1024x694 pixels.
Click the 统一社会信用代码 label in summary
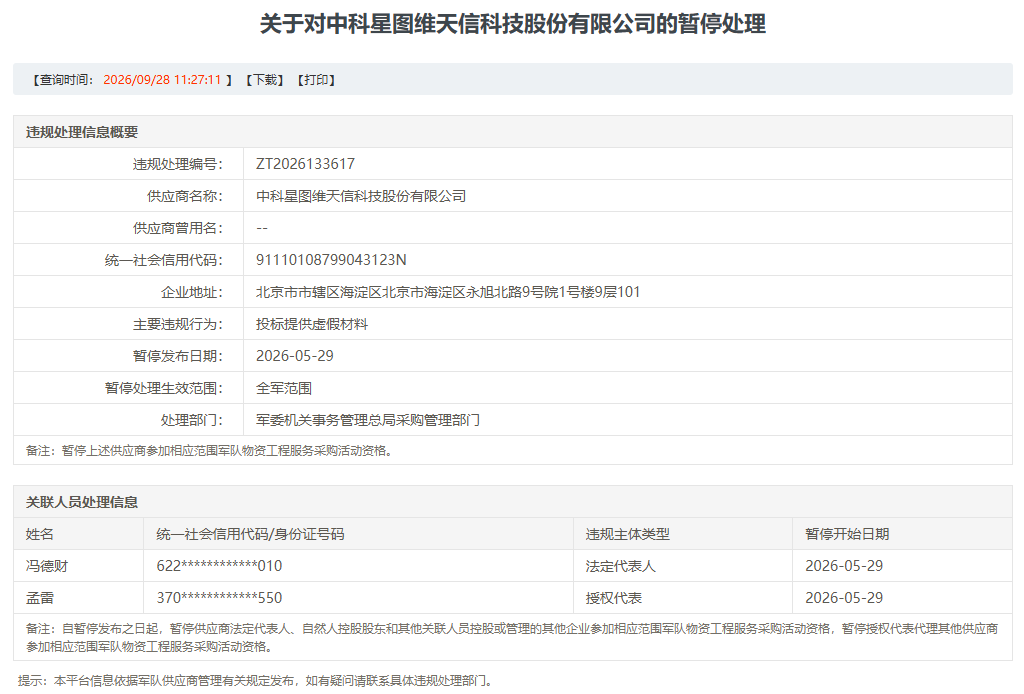point(164,260)
